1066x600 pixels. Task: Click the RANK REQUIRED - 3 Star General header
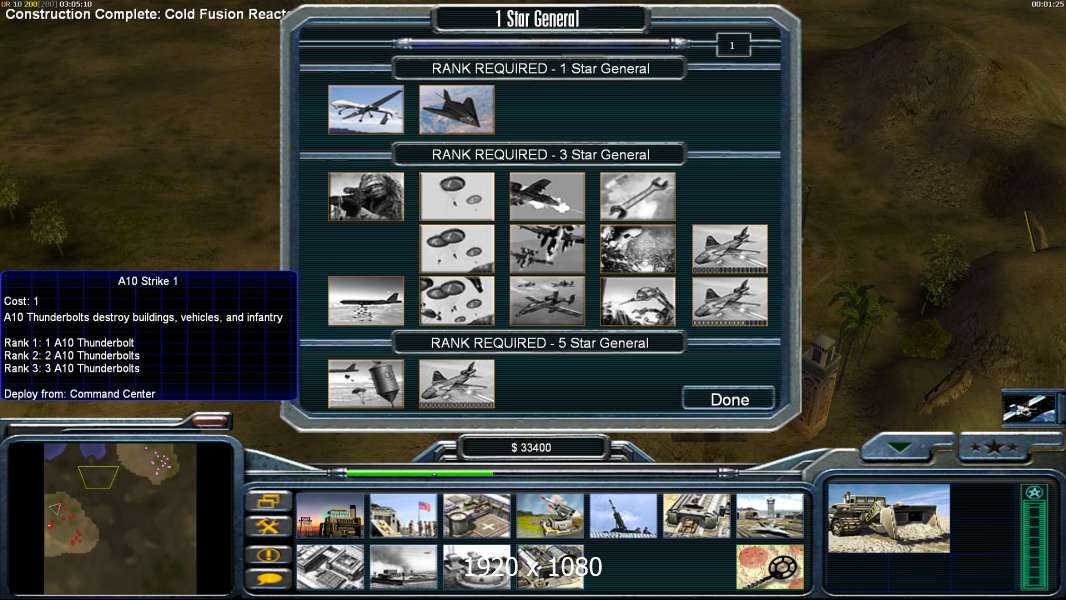point(540,154)
